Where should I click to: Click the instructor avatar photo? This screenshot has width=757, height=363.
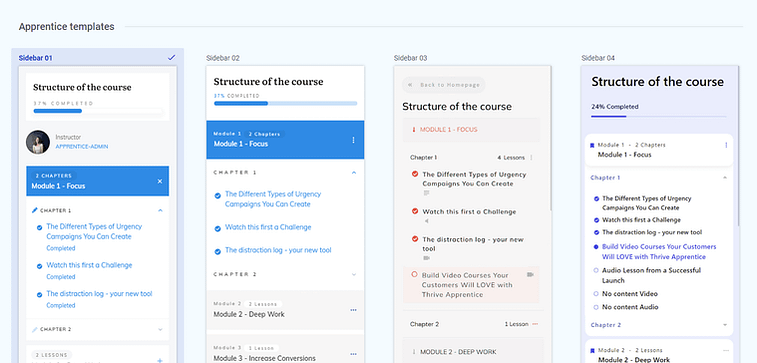point(38,142)
